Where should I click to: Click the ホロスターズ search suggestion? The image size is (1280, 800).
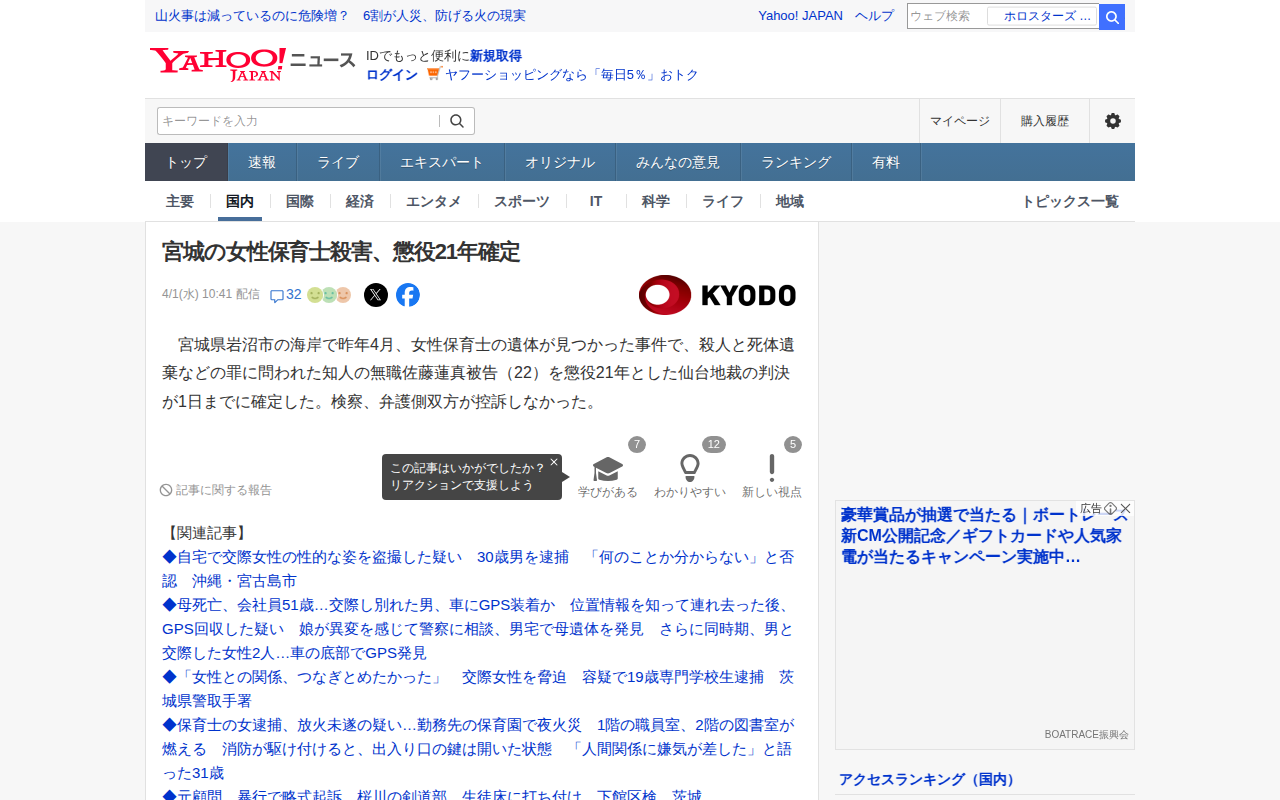click(x=1043, y=16)
